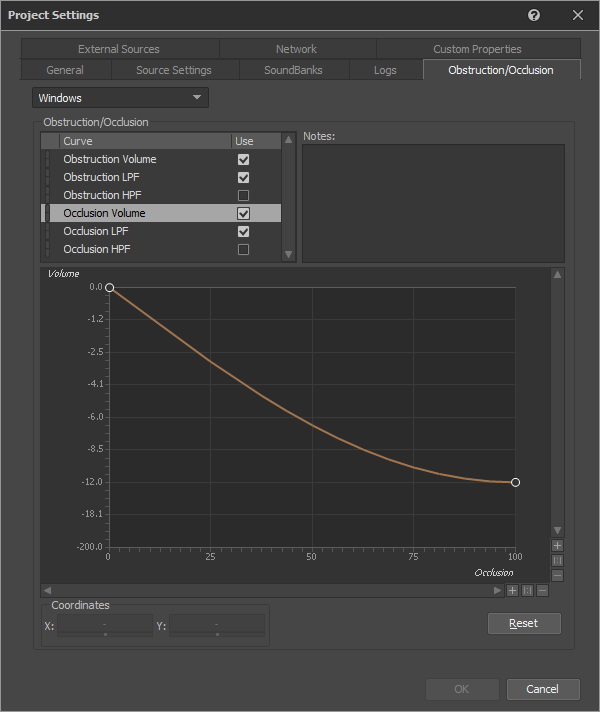Click the Cancel button
Image resolution: width=600 pixels, height=712 pixels.
point(543,689)
